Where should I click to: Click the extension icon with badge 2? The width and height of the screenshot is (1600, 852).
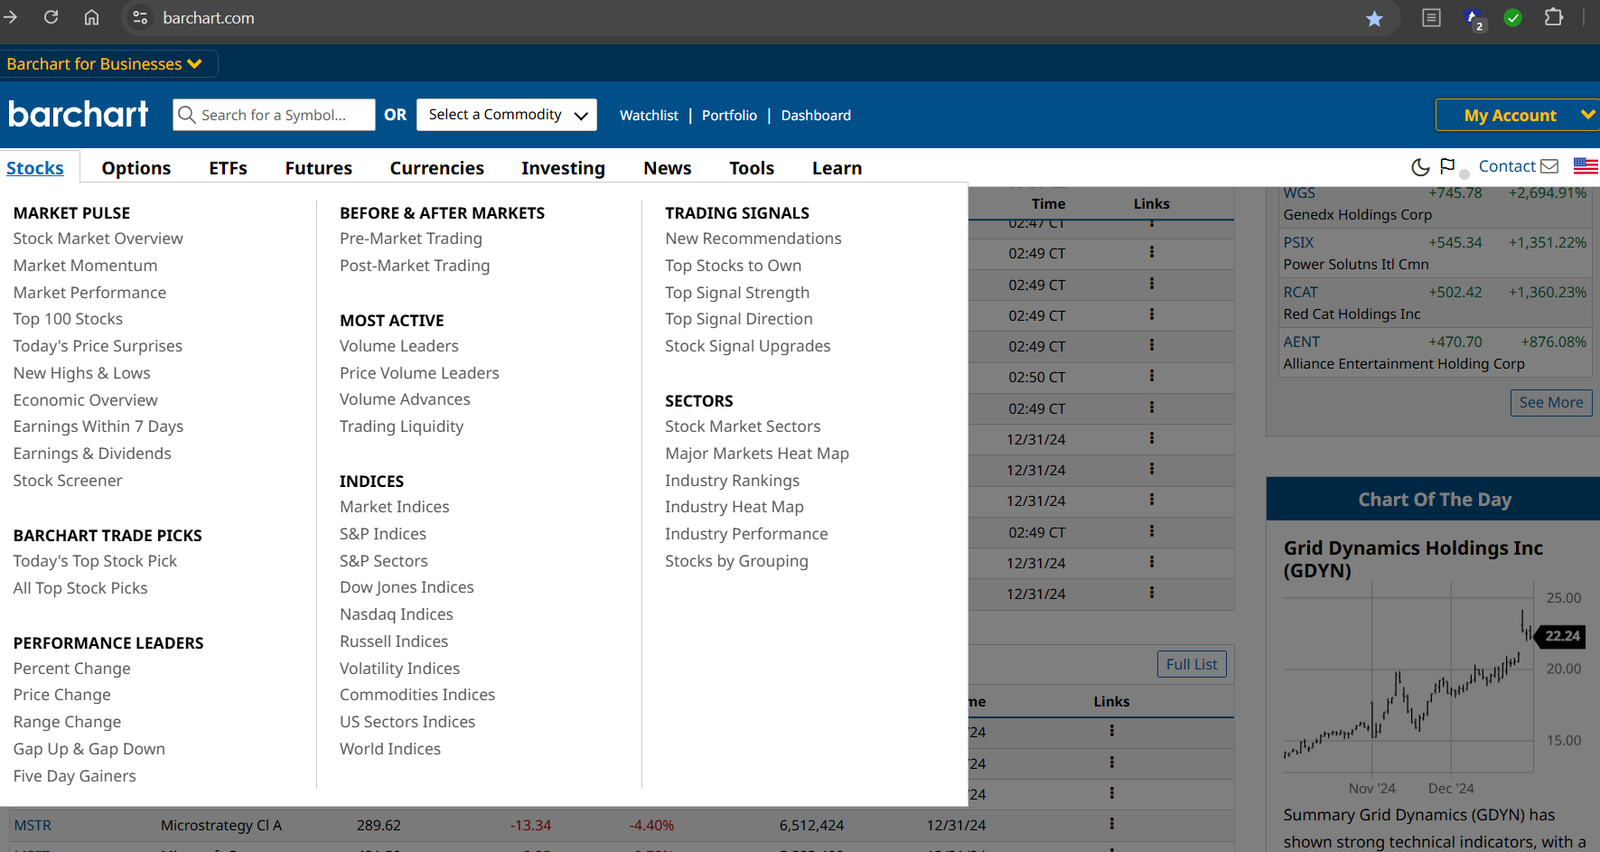pos(1474,19)
